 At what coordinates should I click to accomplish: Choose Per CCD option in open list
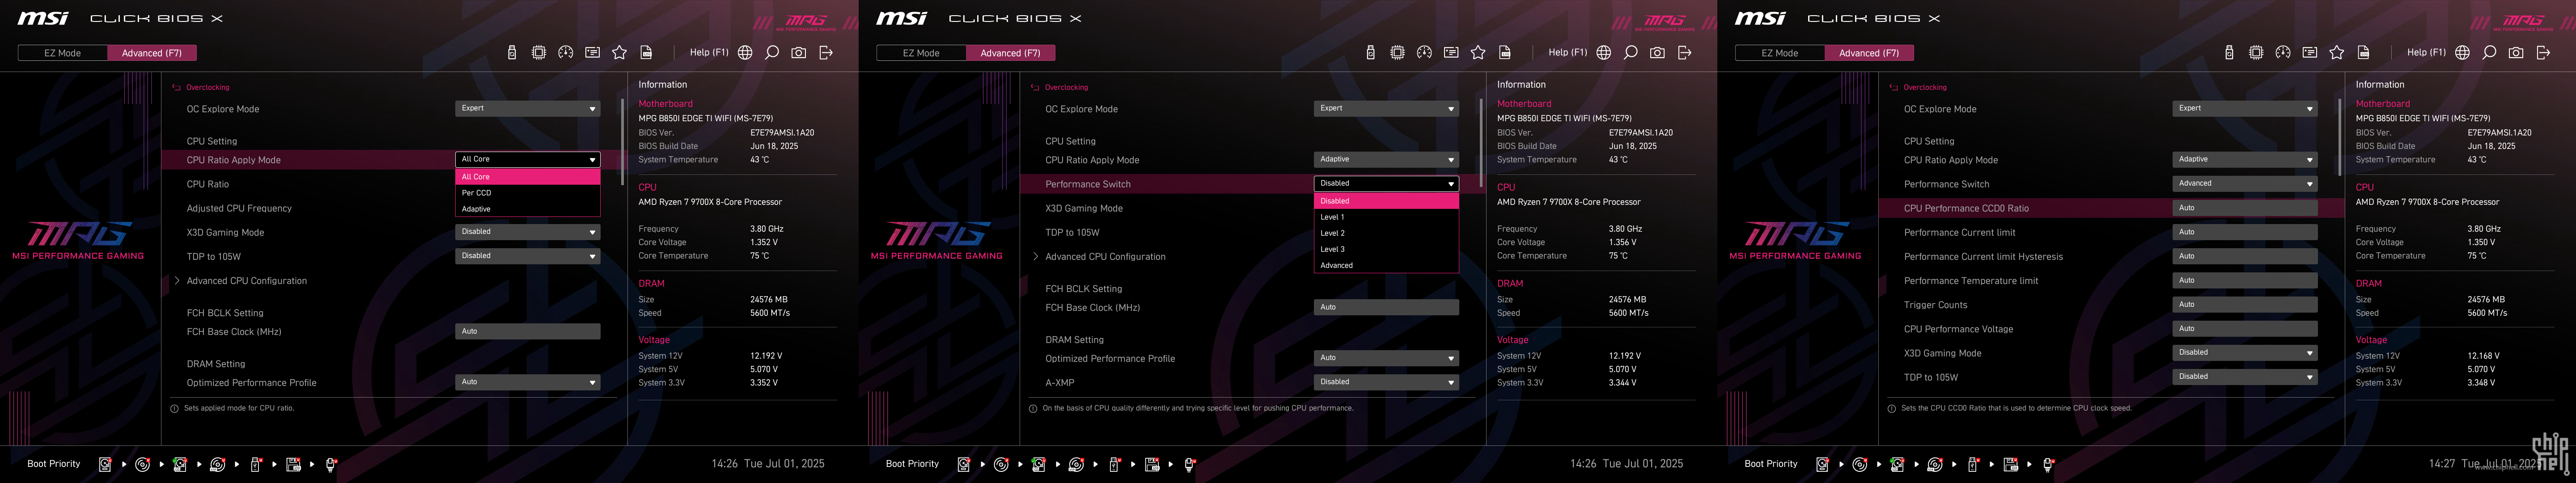[528, 193]
